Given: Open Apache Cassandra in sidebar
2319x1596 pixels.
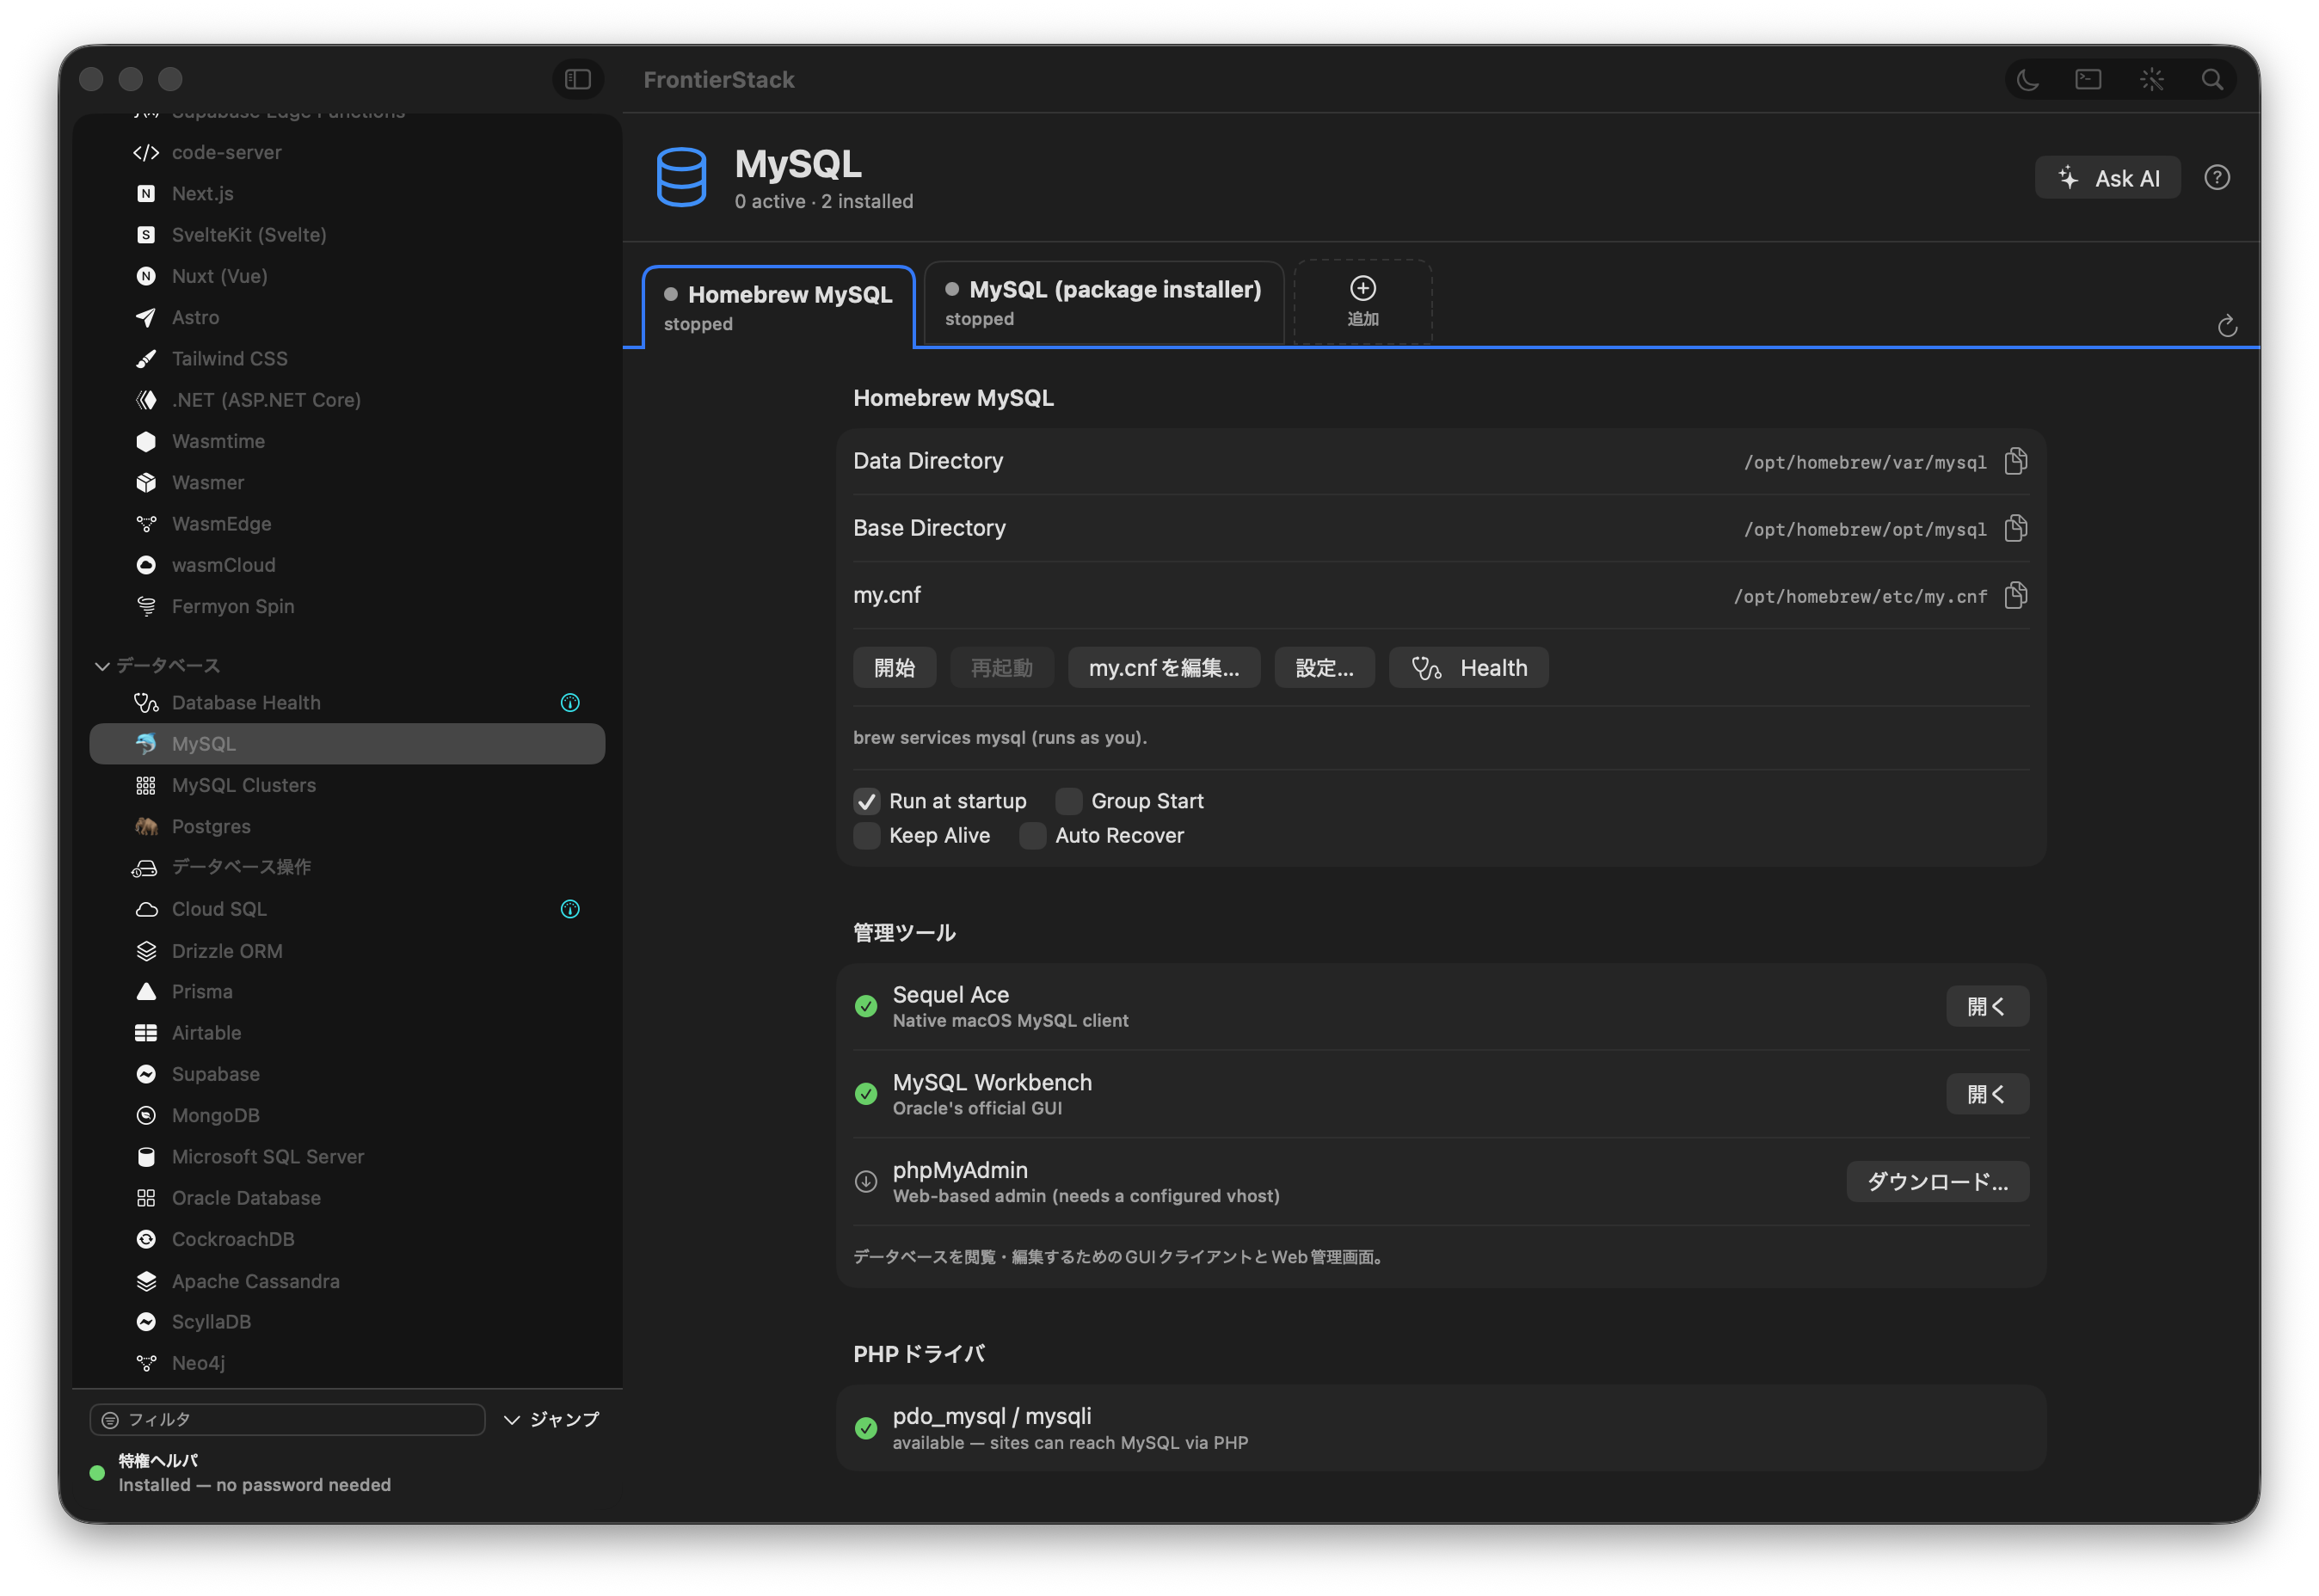Looking at the screenshot, I should click(347, 1280).
